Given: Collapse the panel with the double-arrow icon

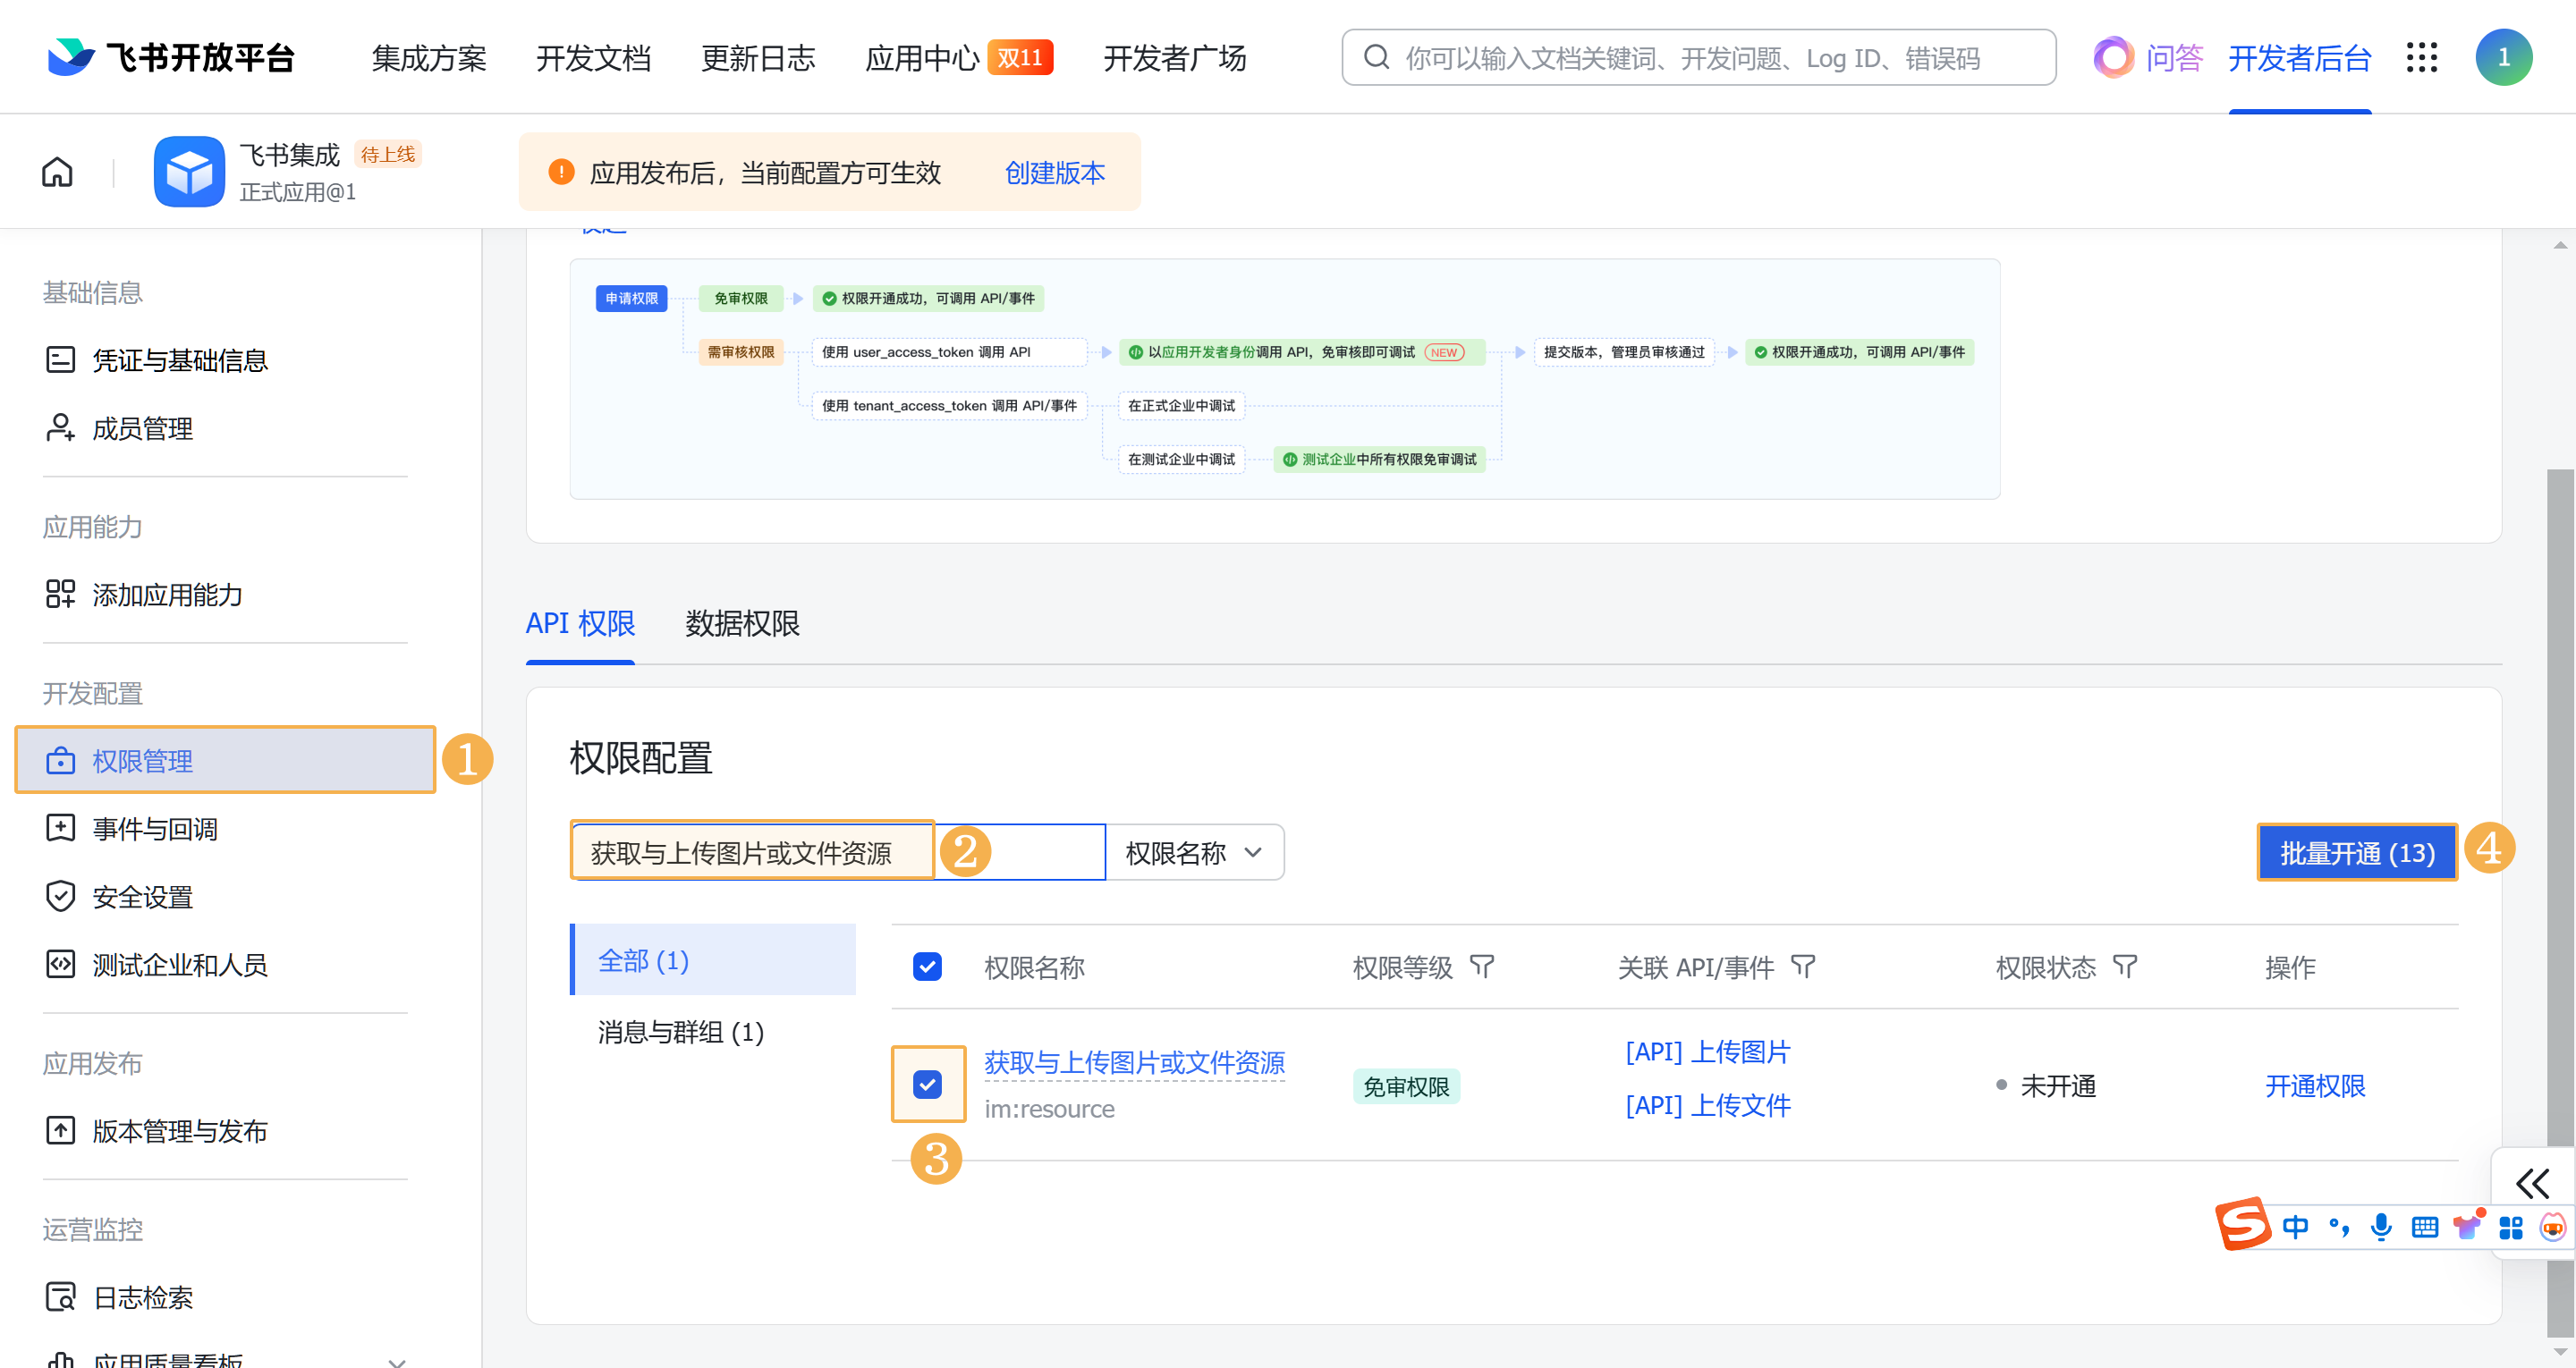Looking at the screenshot, I should tap(2532, 1183).
